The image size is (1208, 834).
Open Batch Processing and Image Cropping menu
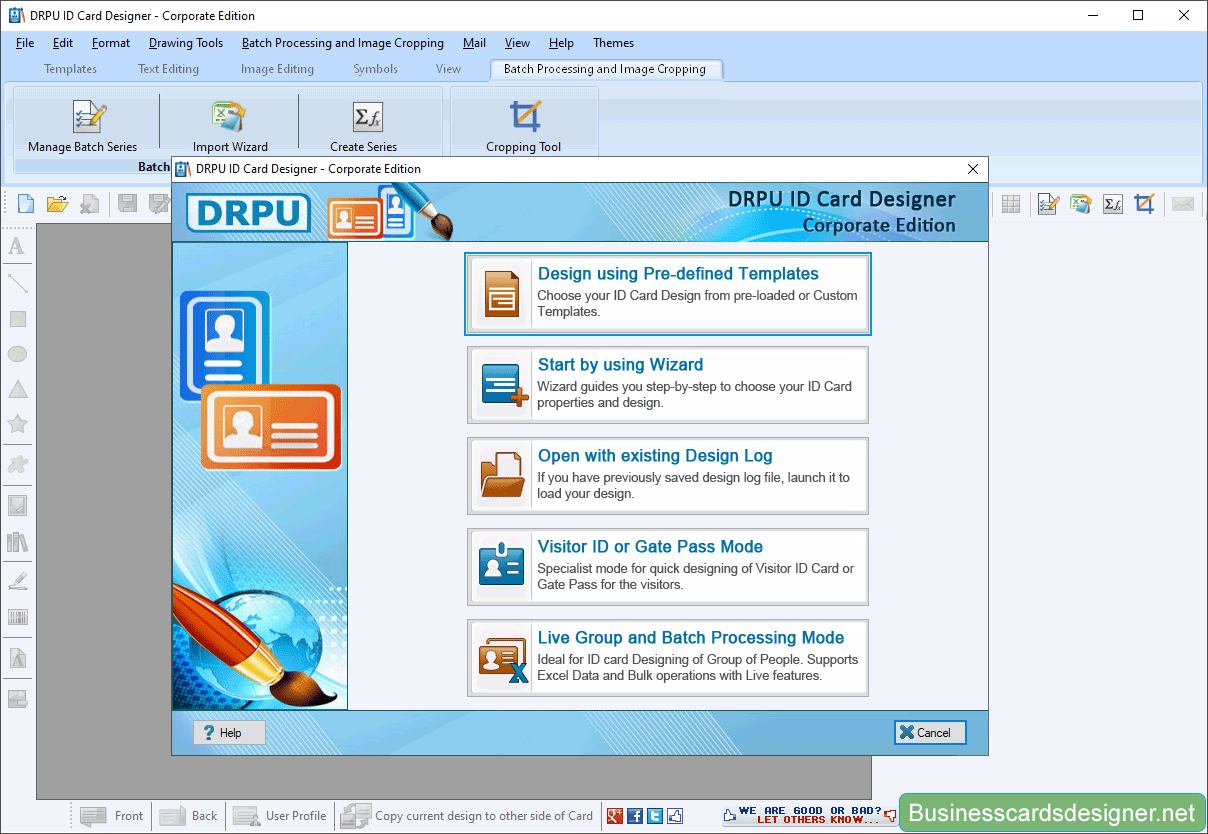coord(343,43)
